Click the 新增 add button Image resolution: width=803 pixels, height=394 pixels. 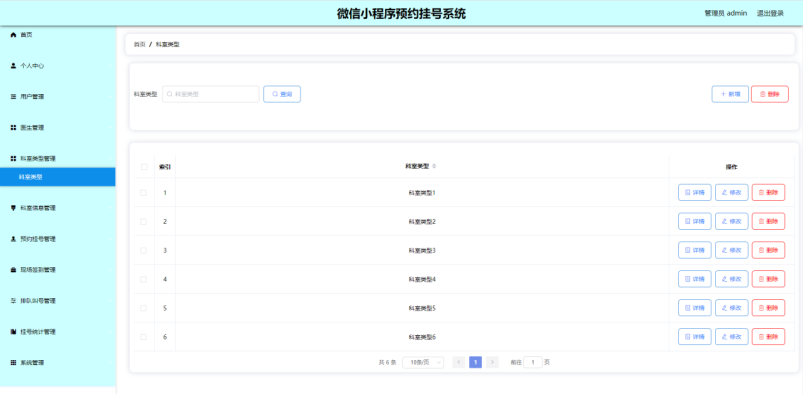pos(730,94)
